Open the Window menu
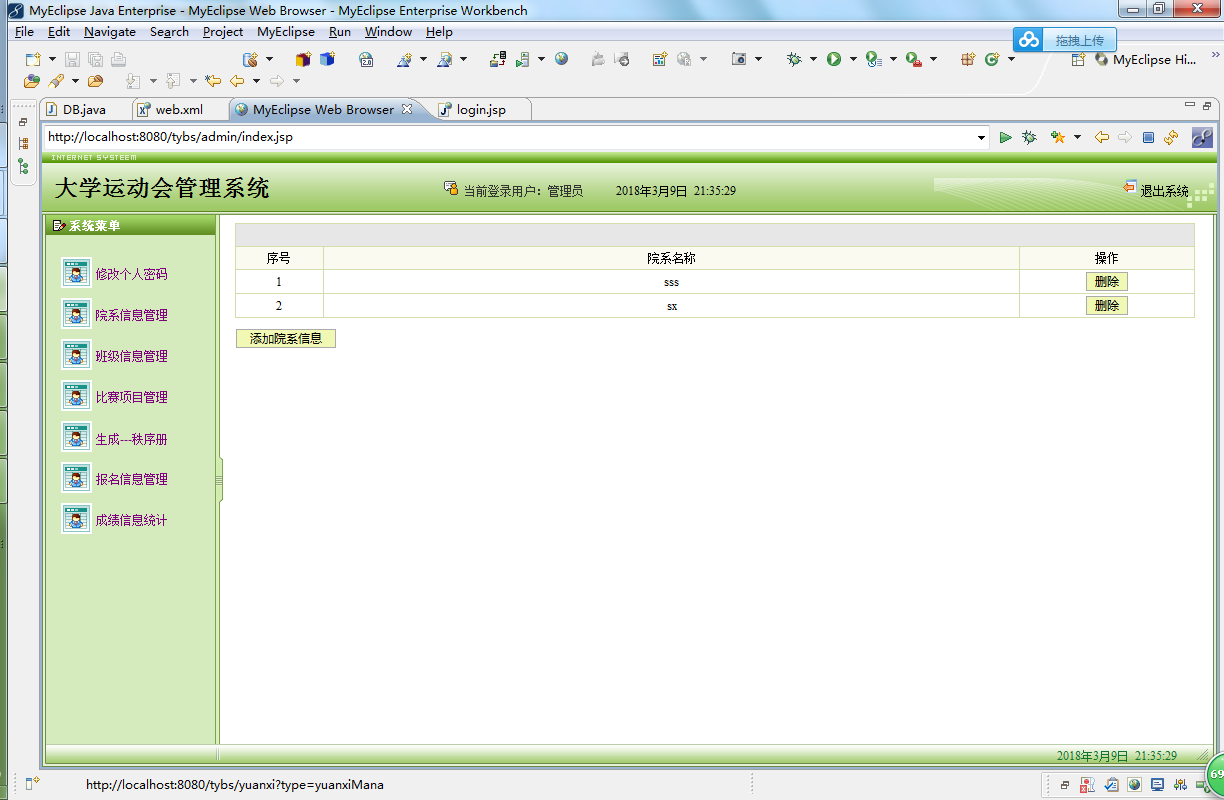The height and width of the screenshot is (800, 1224). click(x=388, y=32)
